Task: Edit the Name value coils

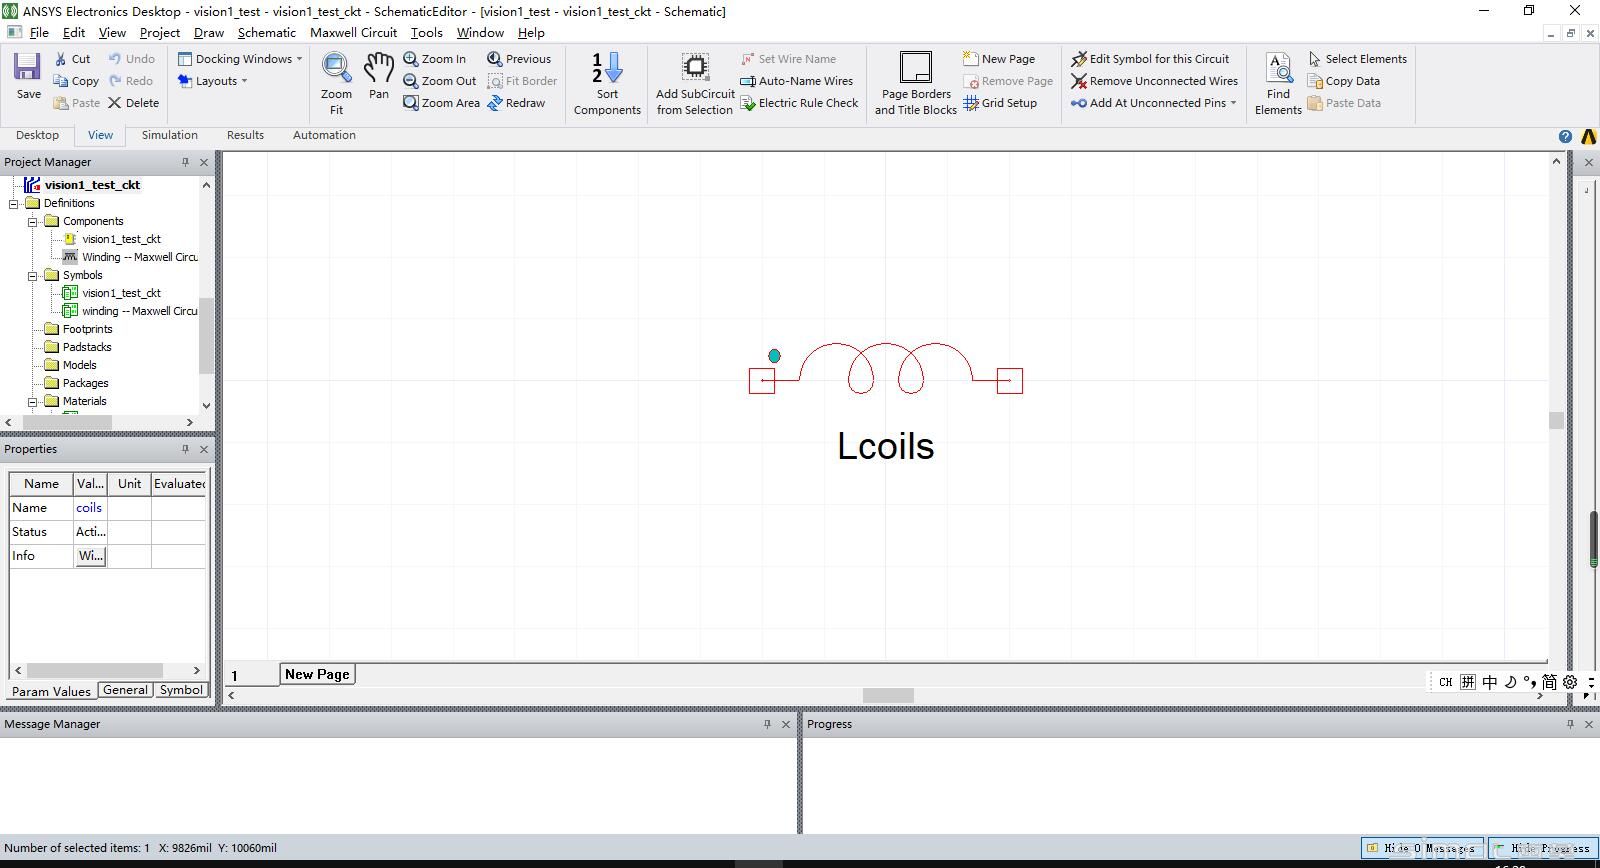Action: (x=89, y=508)
